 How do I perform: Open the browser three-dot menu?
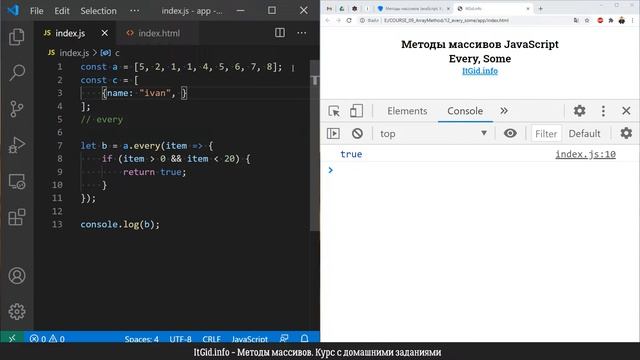(x=633, y=20)
